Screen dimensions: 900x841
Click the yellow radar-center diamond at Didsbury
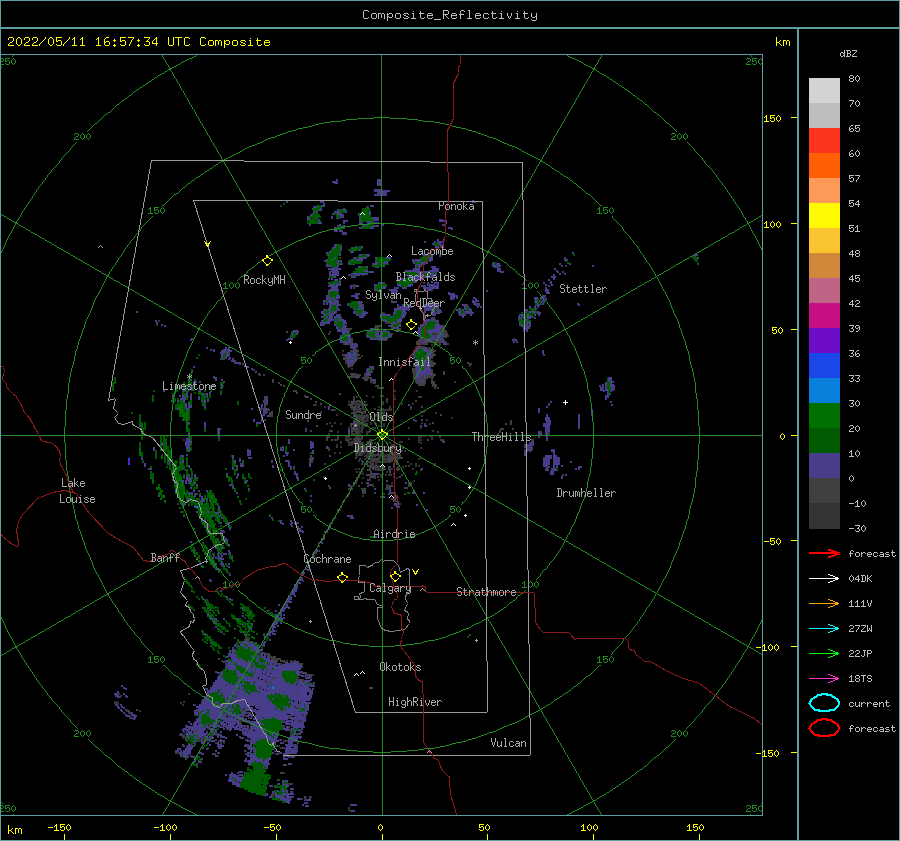382,435
